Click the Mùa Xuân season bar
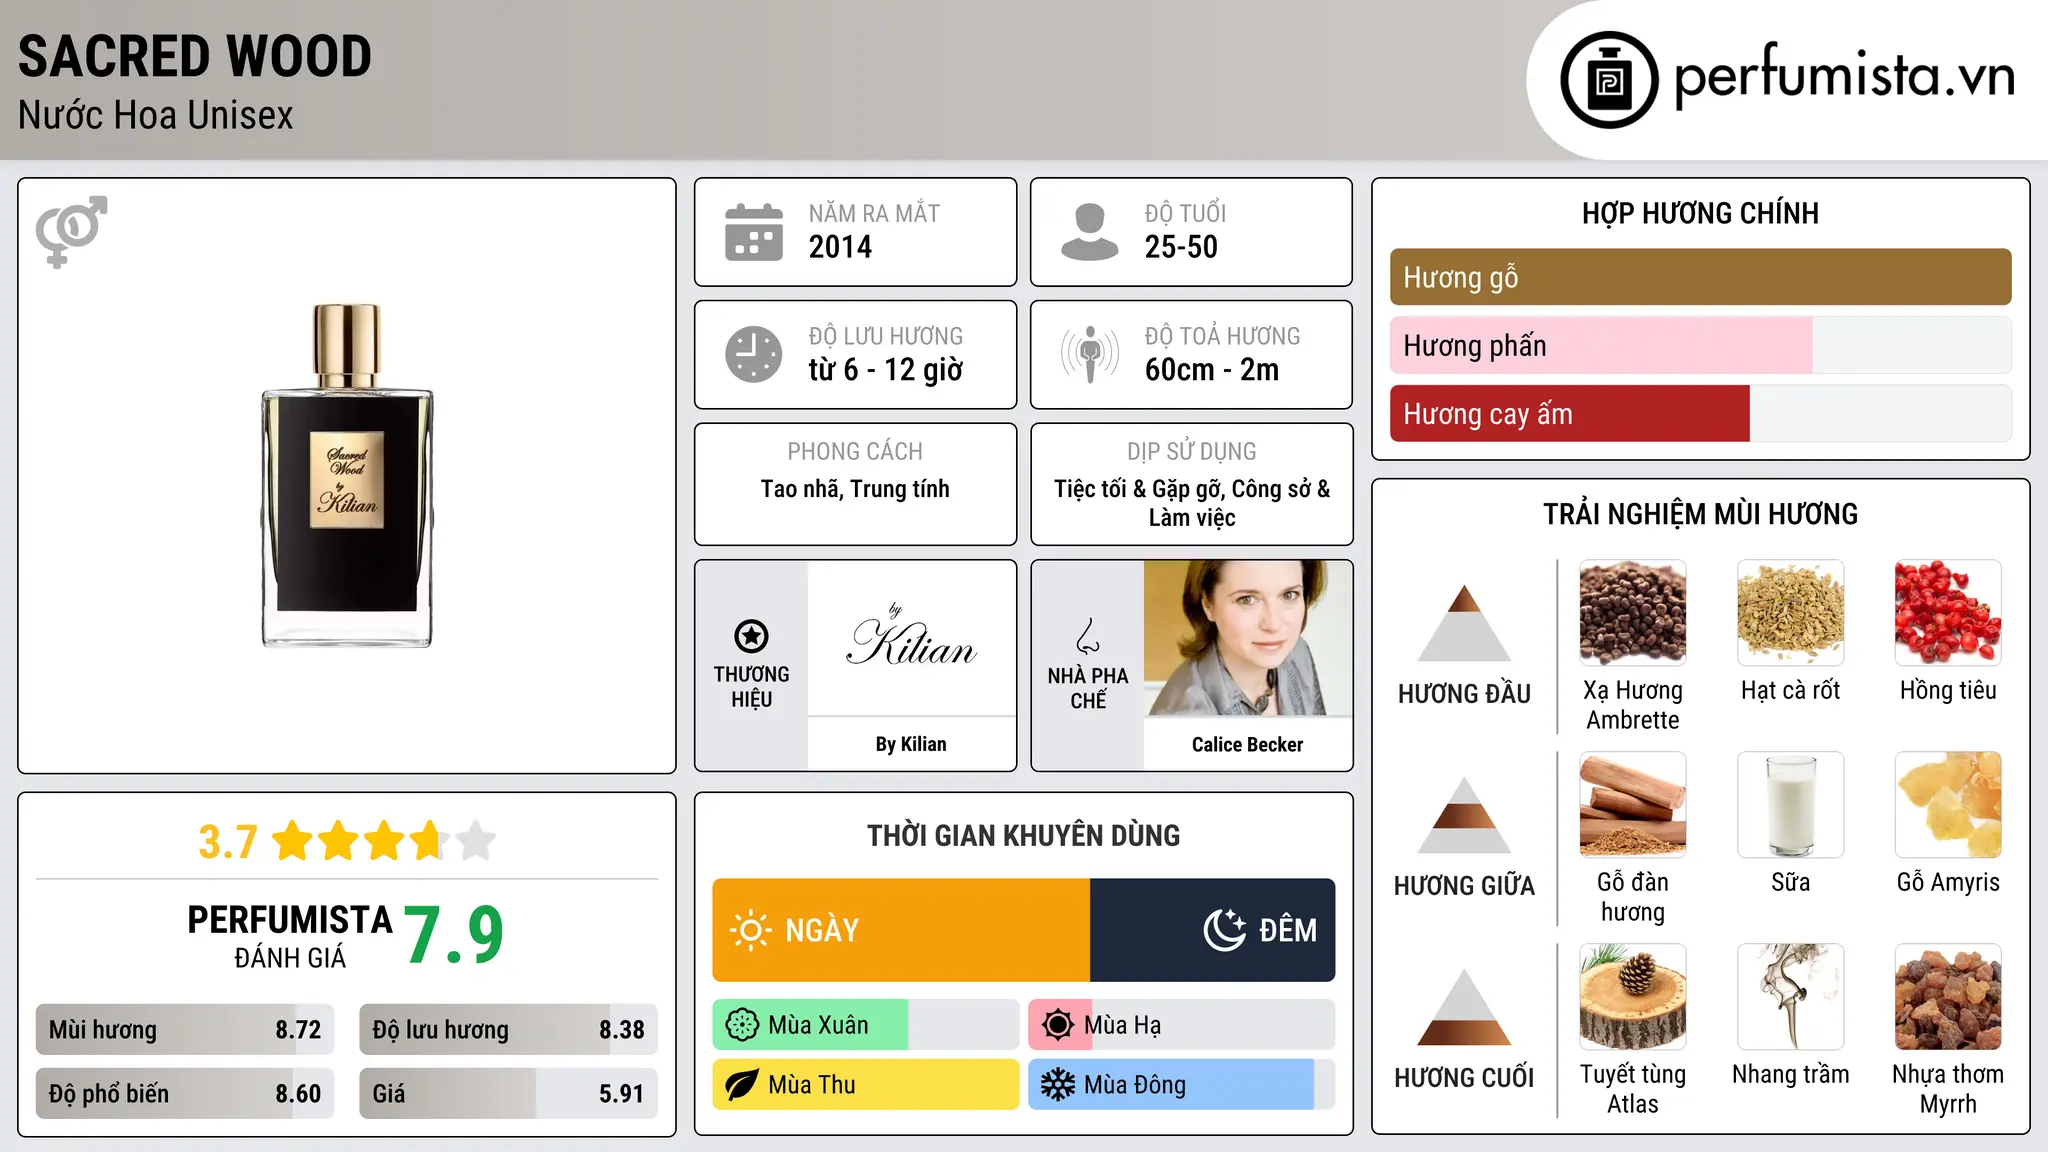 (866, 1025)
